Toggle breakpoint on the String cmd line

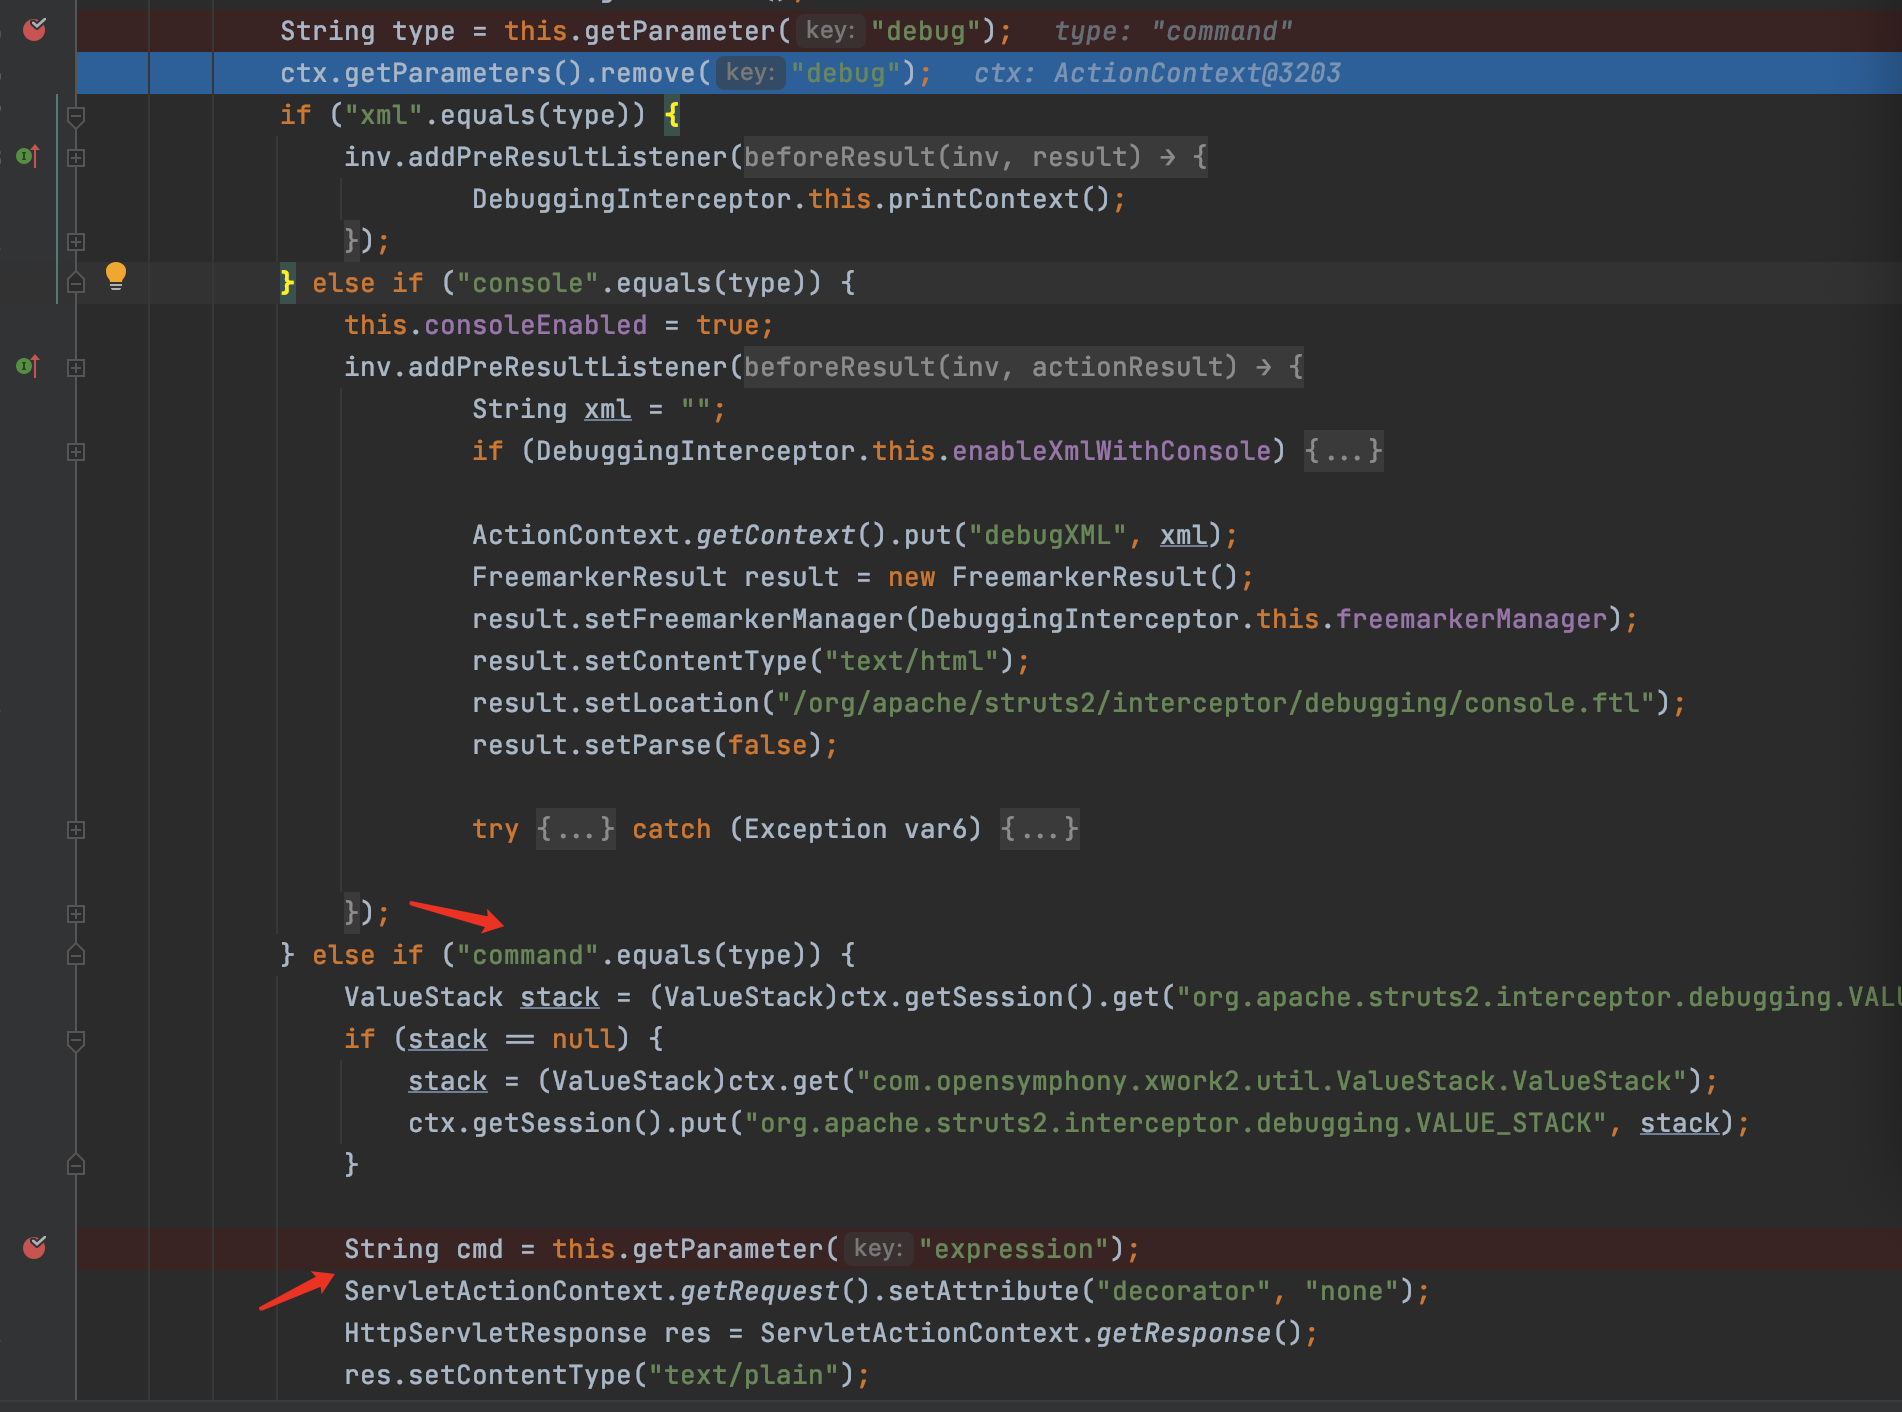point(35,1248)
